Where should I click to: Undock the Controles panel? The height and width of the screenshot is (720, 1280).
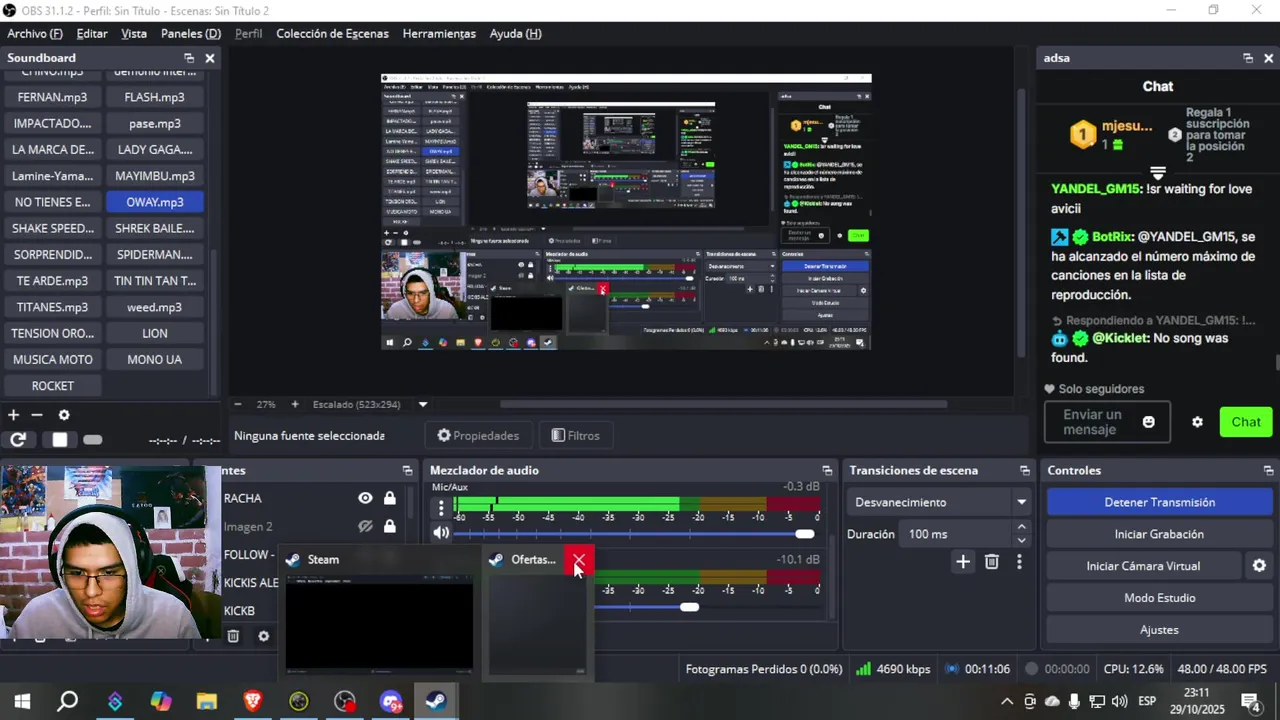[1268, 470]
